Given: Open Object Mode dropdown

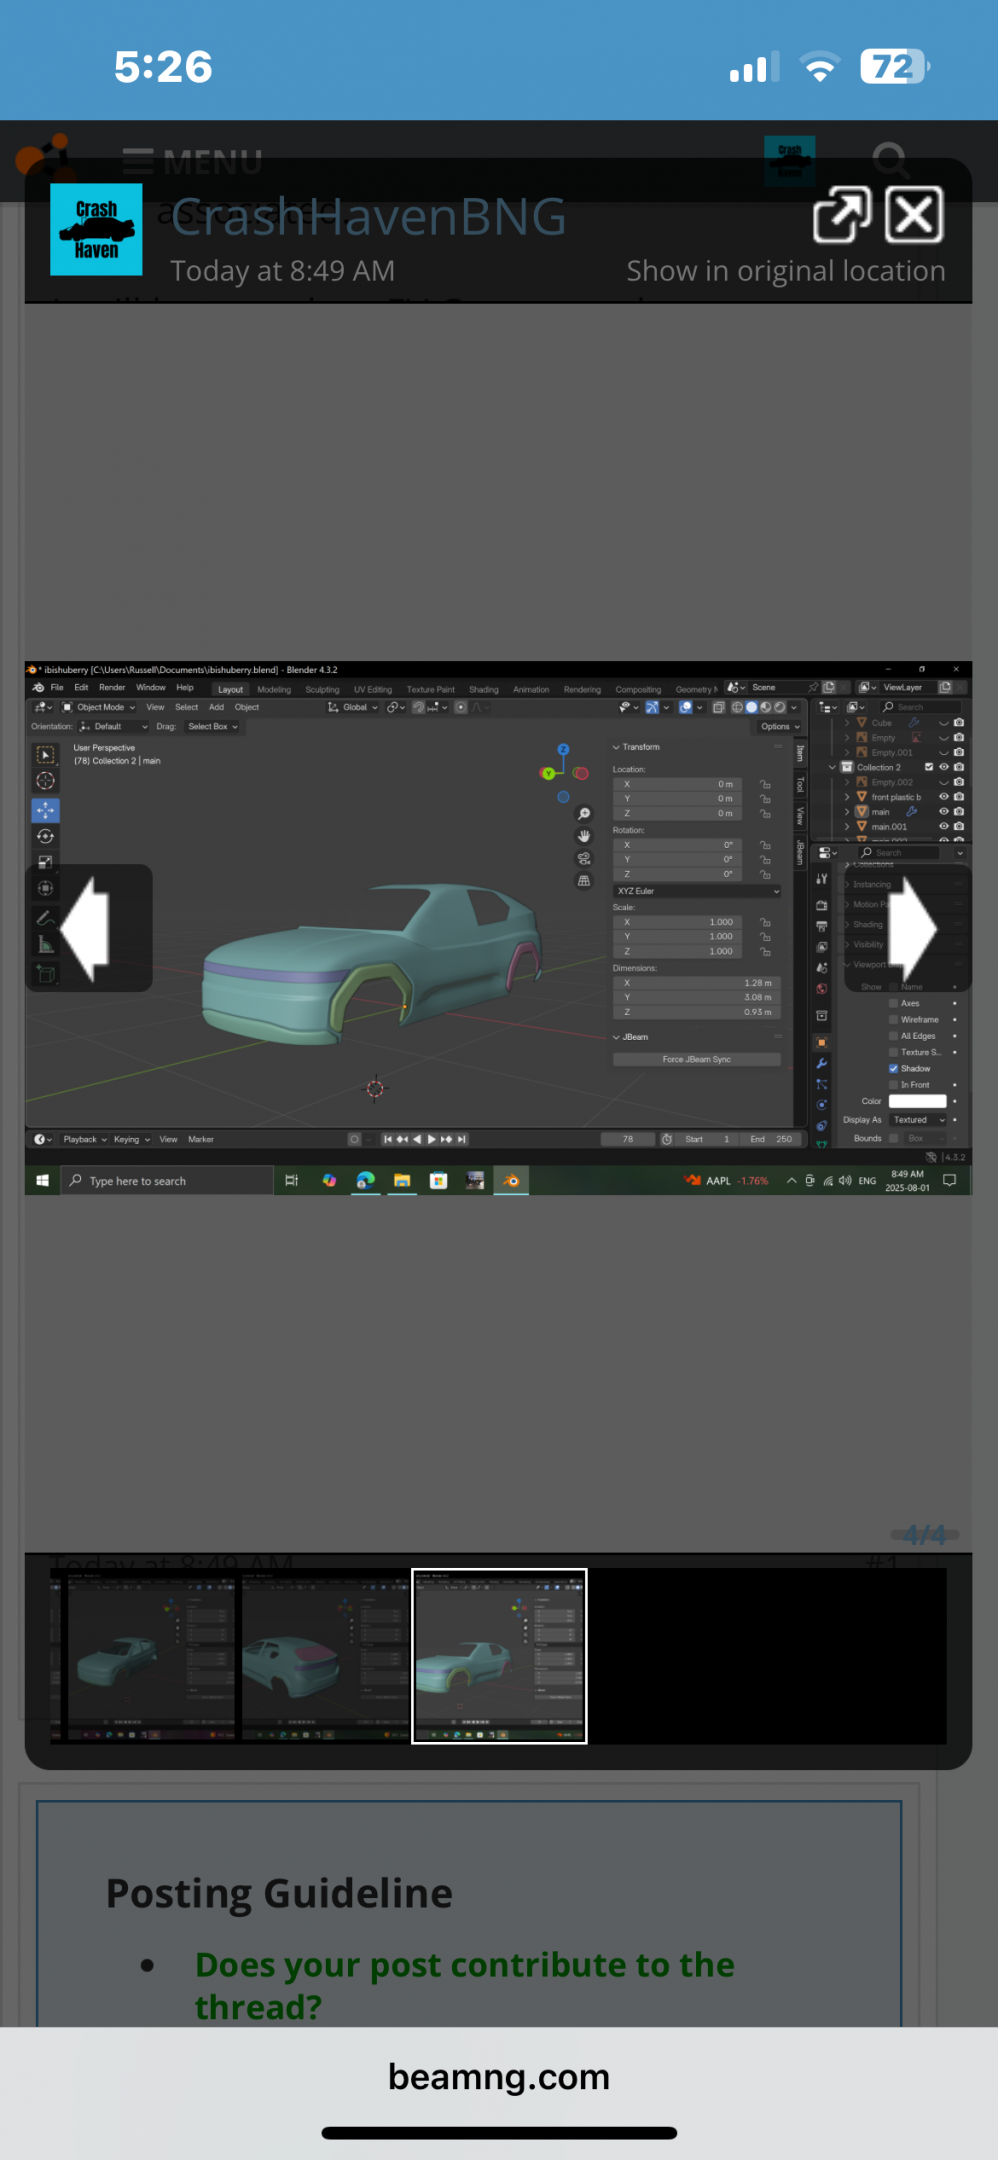Looking at the screenshot, I should click(98, 707).
